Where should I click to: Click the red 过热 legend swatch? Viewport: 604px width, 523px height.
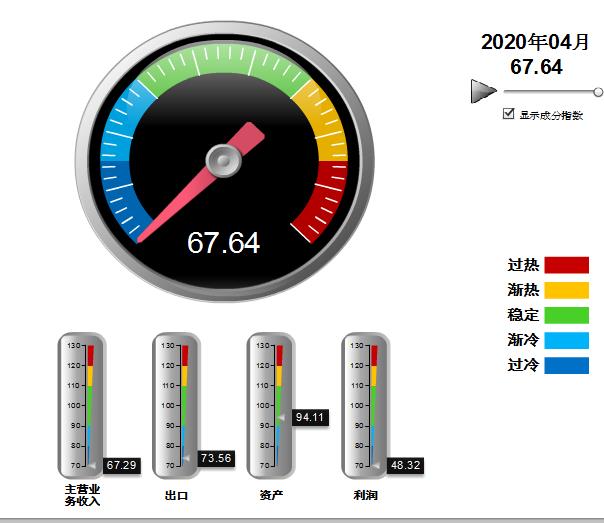(x=566, y=265)
